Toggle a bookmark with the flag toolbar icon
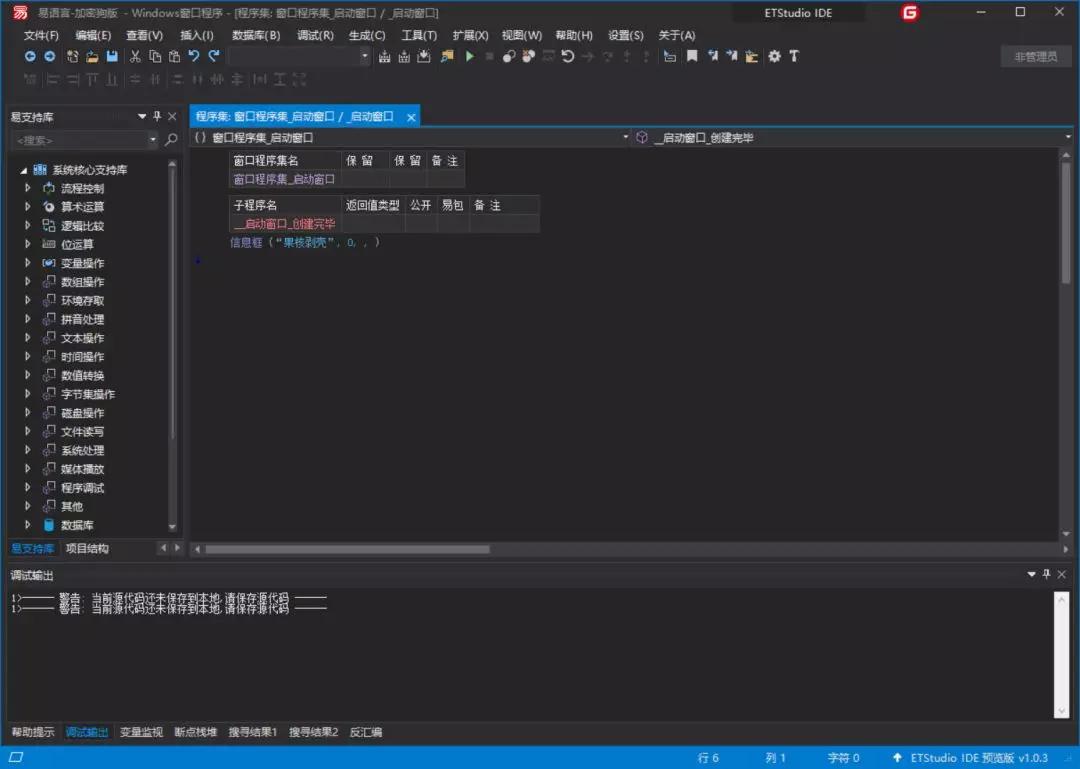Screen dimensions: 1080x769 pyautogui.click(x=691, y=56)
